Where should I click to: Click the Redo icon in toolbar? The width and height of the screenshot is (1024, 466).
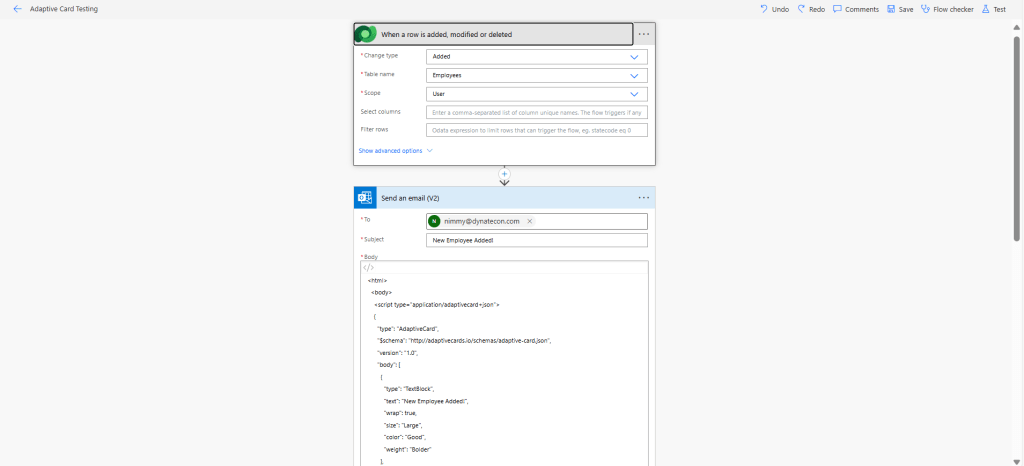pos(802,9)
